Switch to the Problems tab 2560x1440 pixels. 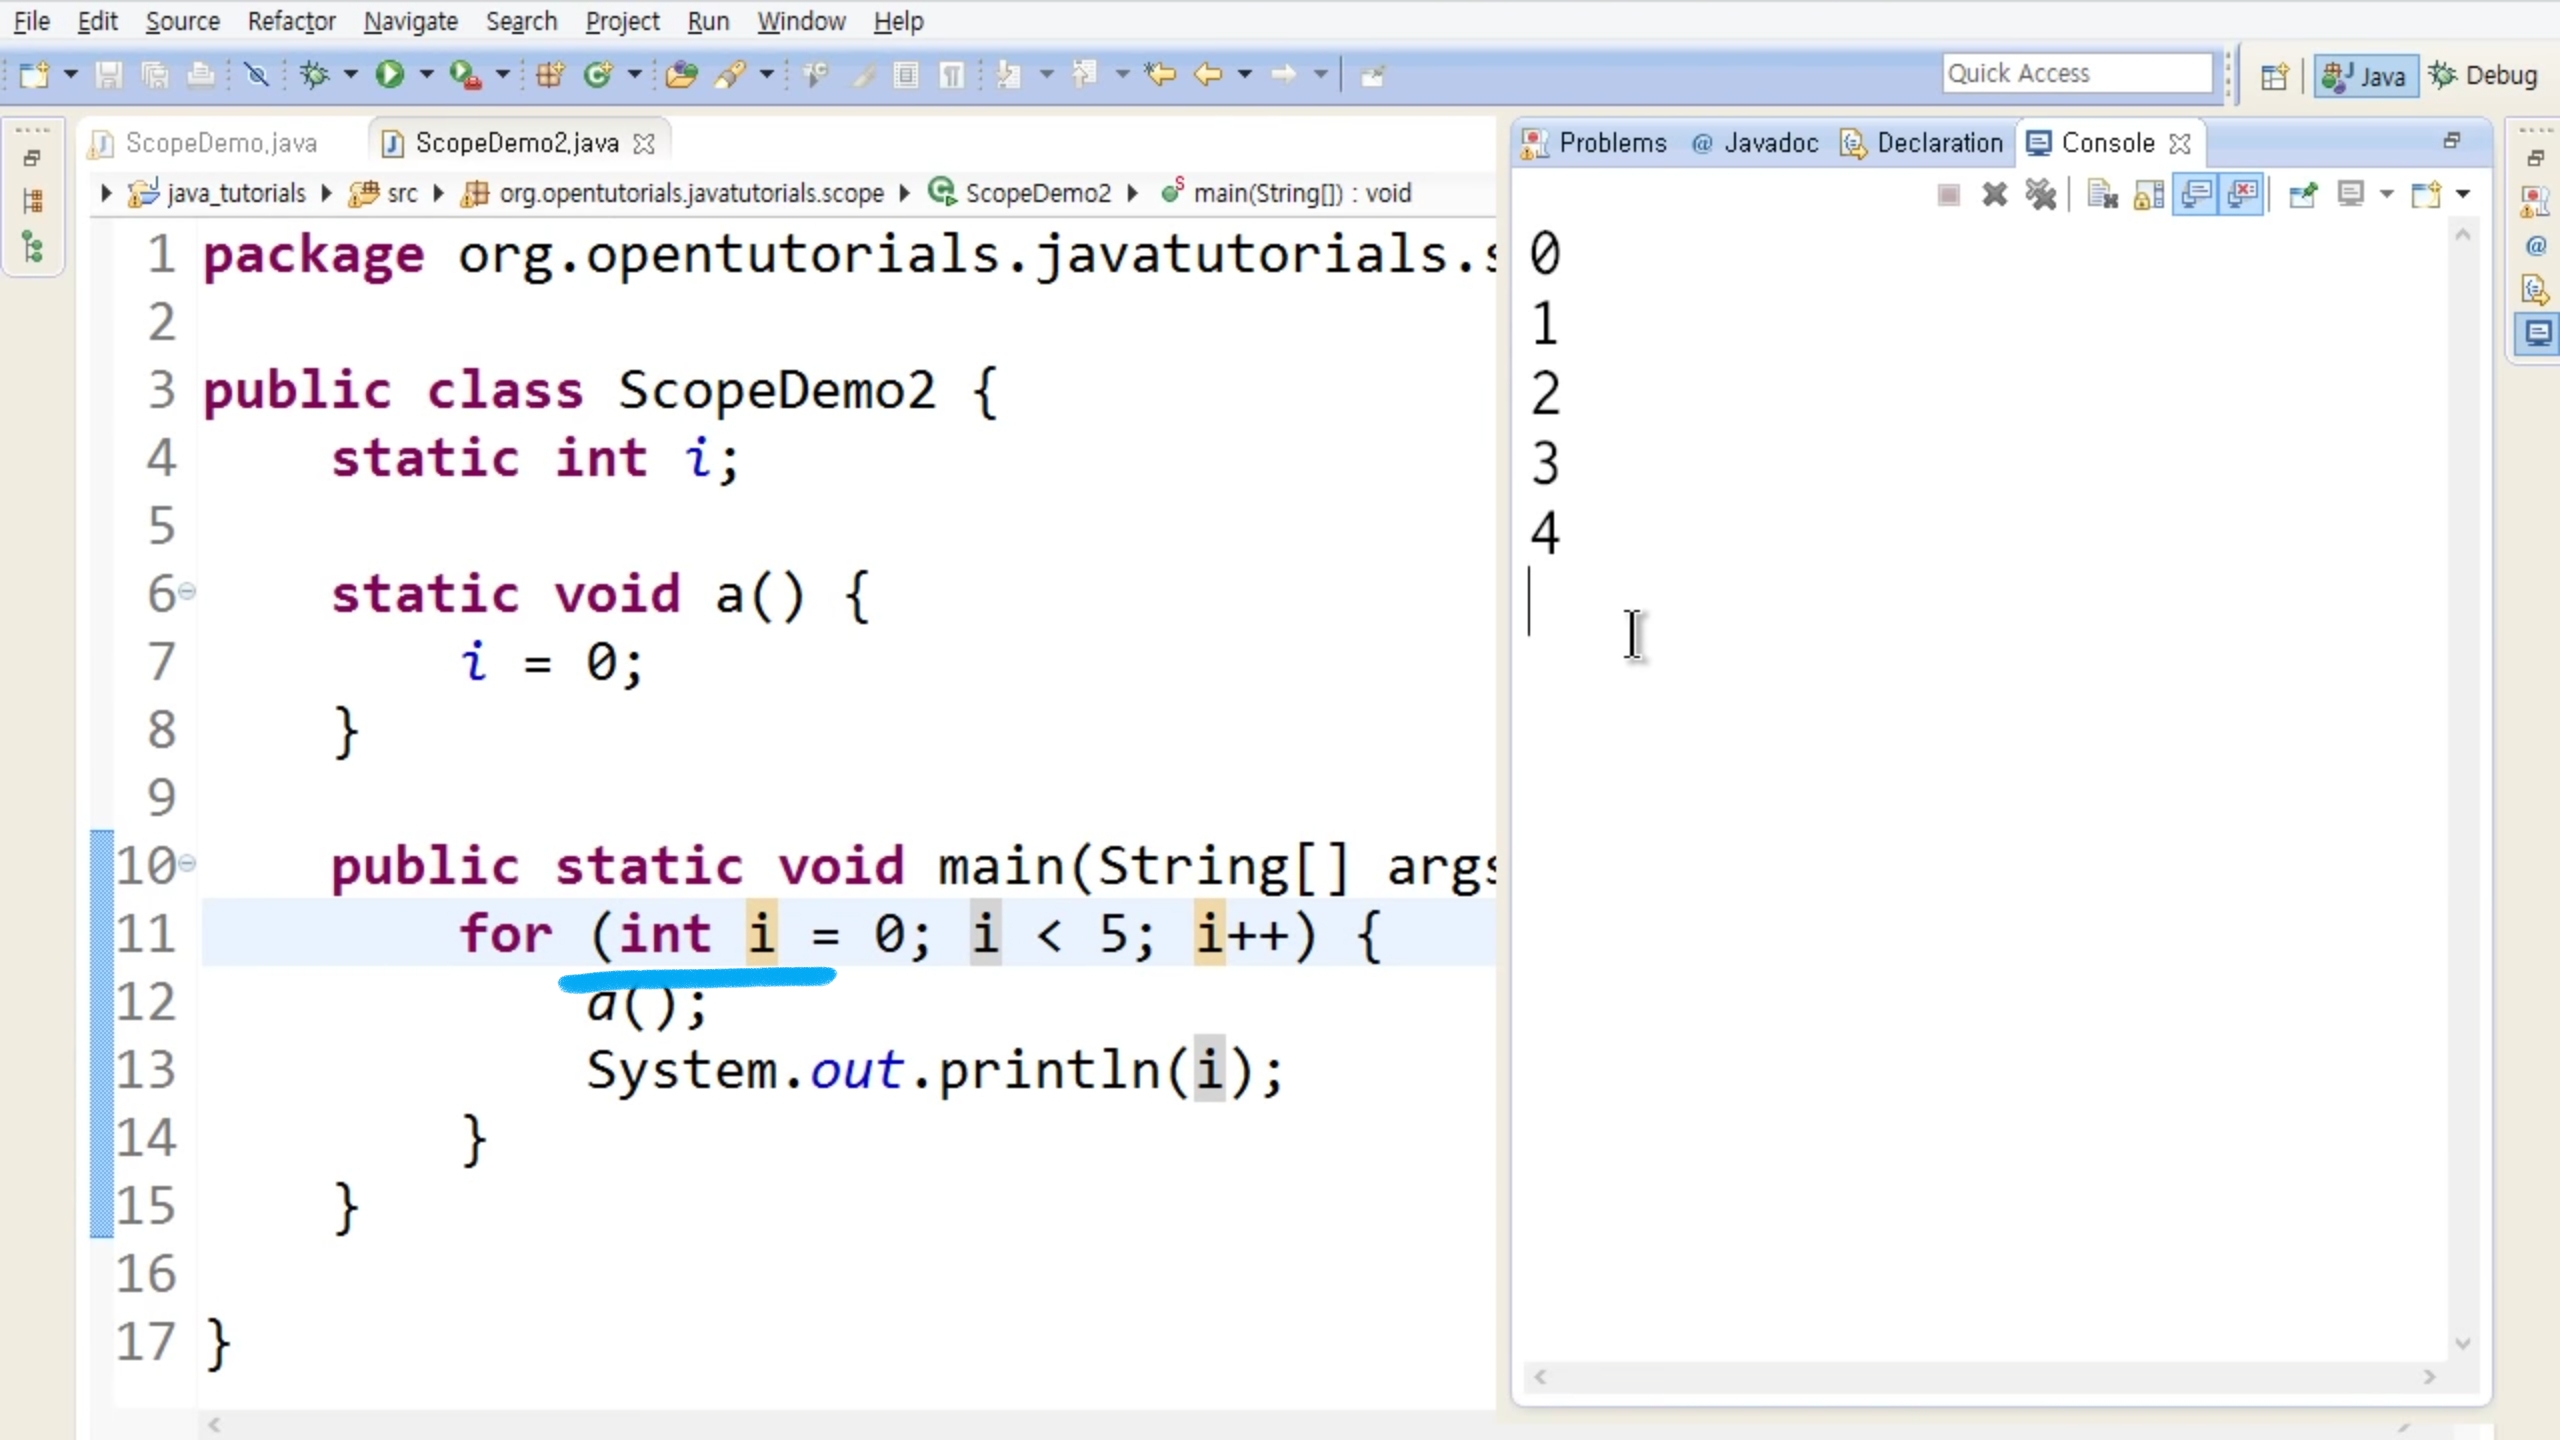click(x=1594, y=143)
